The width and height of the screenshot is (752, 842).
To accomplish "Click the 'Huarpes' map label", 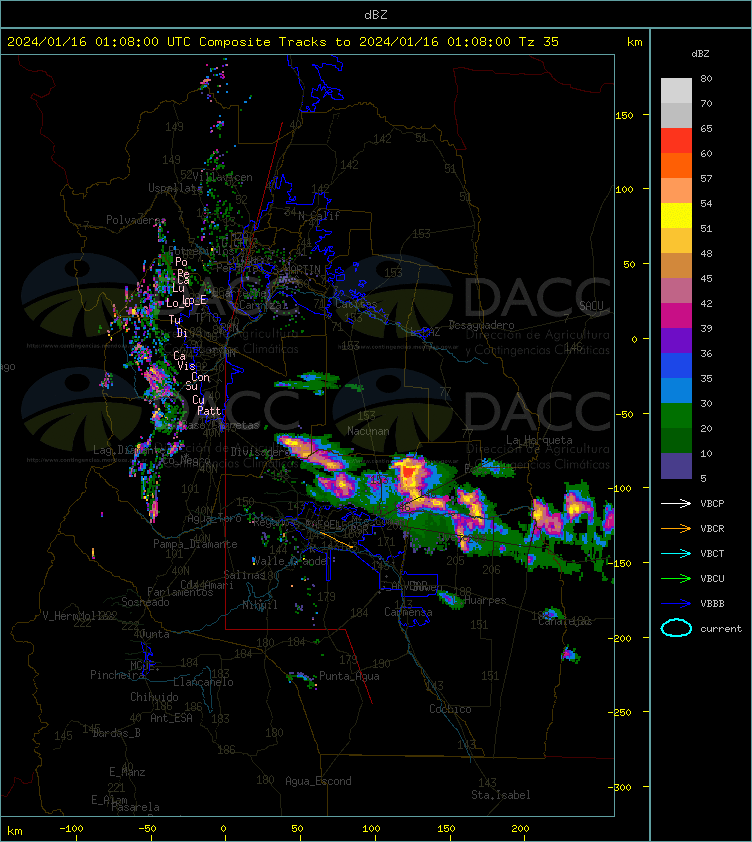I will pos(485,600).
